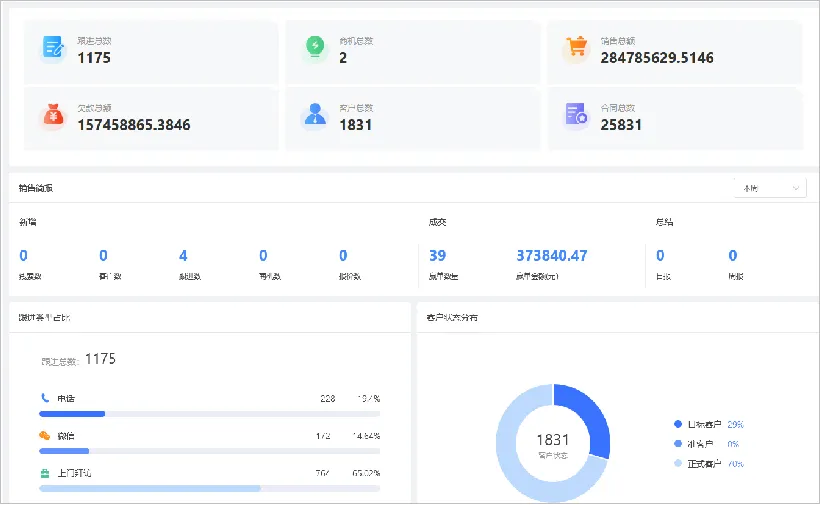Screen dimensions: 820x505
Task: Click the follow-up total 1175 card value
Action: [x=94, y=58]
